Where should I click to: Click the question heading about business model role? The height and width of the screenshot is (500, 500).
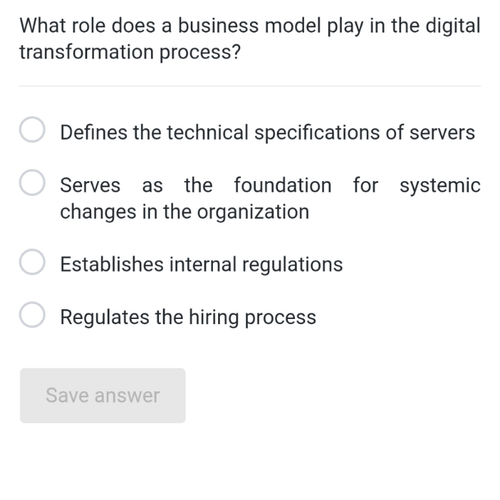coord(250,39)
